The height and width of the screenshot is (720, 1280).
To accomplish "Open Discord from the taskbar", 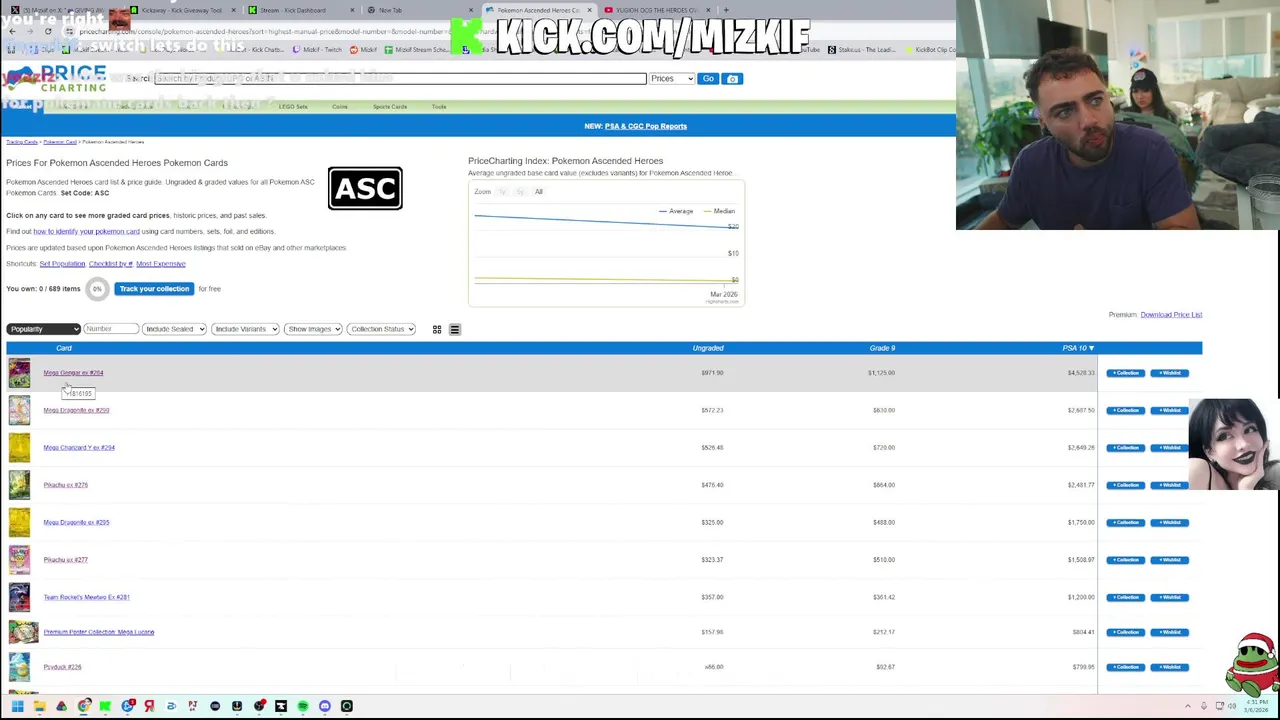I will [x=325, y=706].
